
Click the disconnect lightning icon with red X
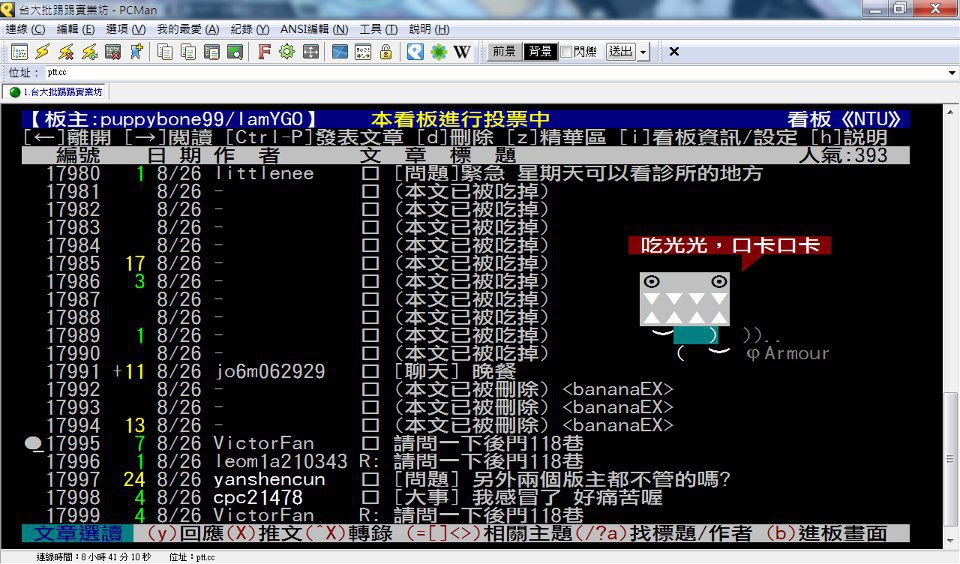[66, 52]
